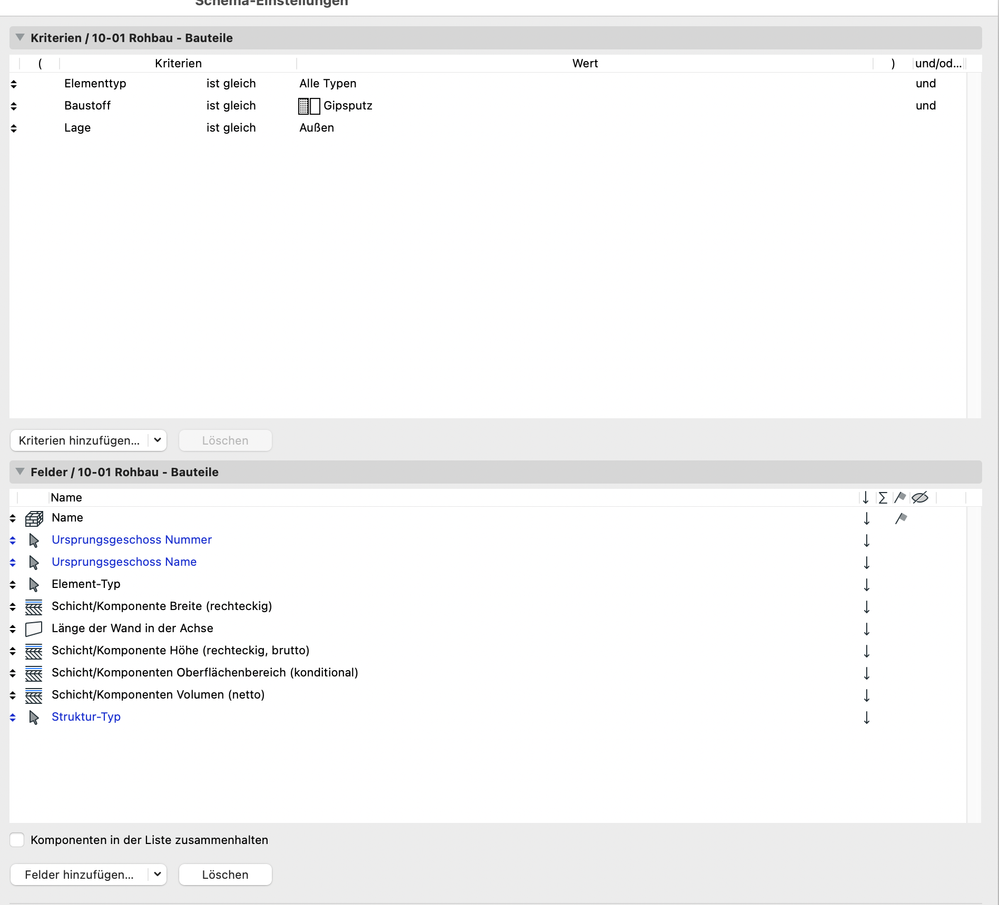This screenshot has width=999, height=905.
Task: Click the flag column header icon
Action: tap(900, 497)
